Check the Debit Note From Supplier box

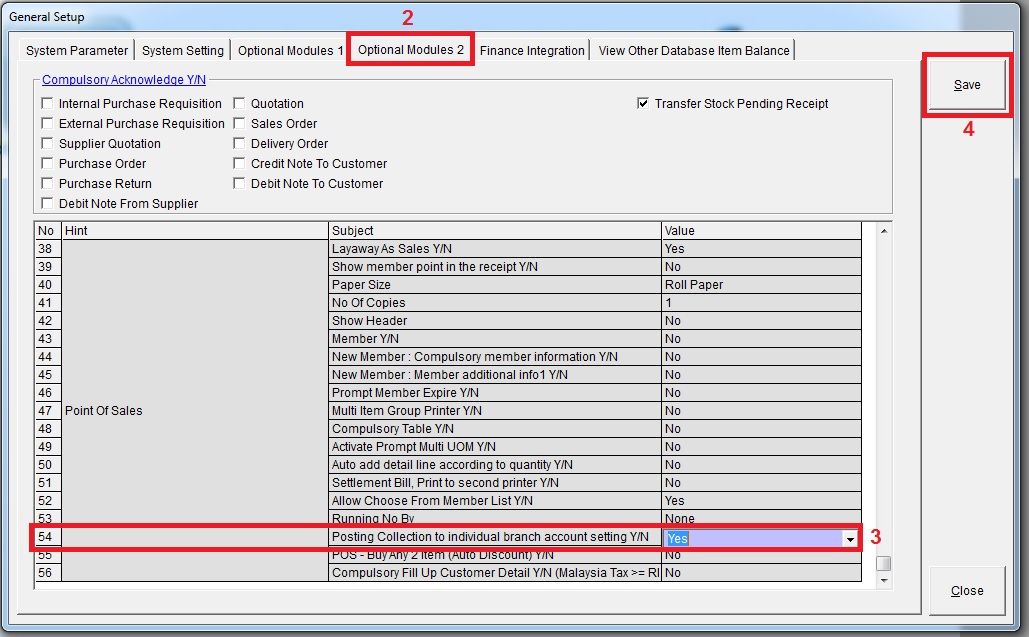point(48,204)
